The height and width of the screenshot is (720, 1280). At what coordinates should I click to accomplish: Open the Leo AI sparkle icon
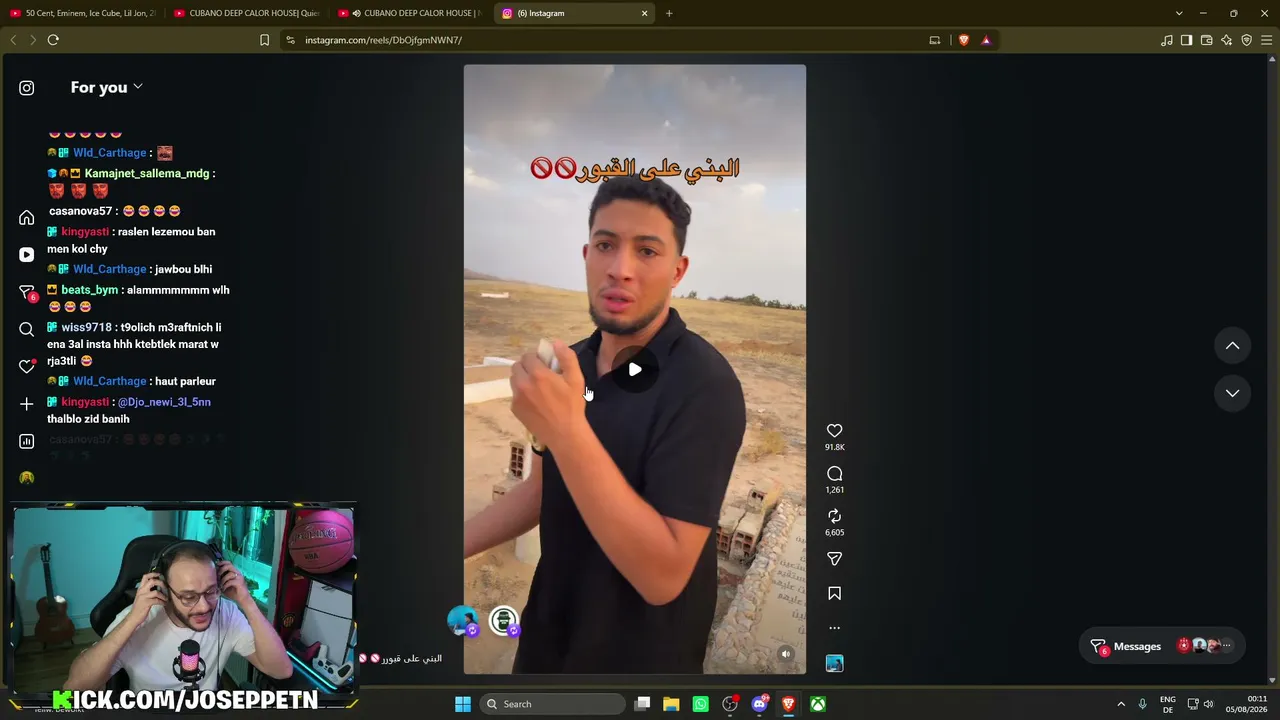click(1227, 40)
